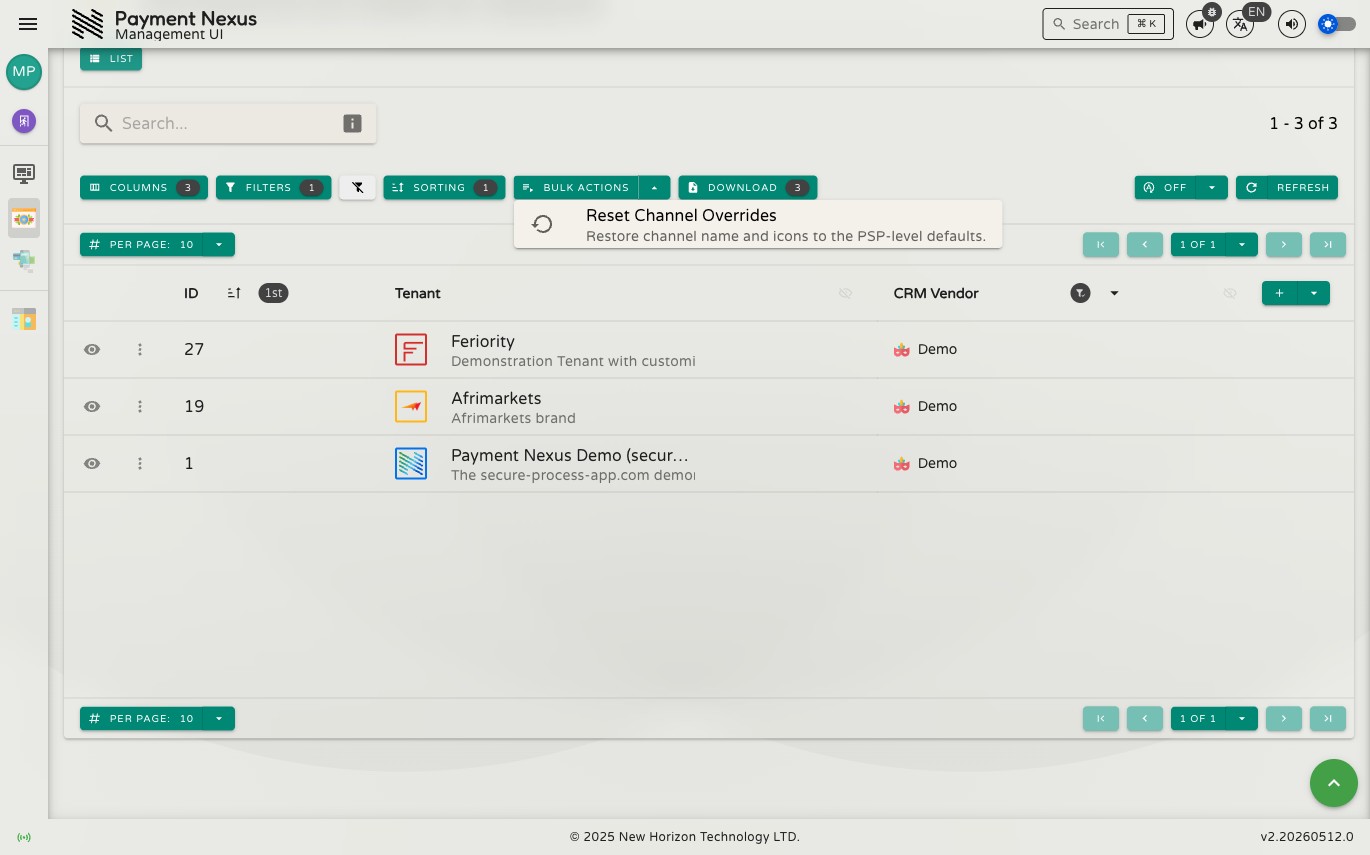Open the bottom page selector dropdown

click(1242, 718)
